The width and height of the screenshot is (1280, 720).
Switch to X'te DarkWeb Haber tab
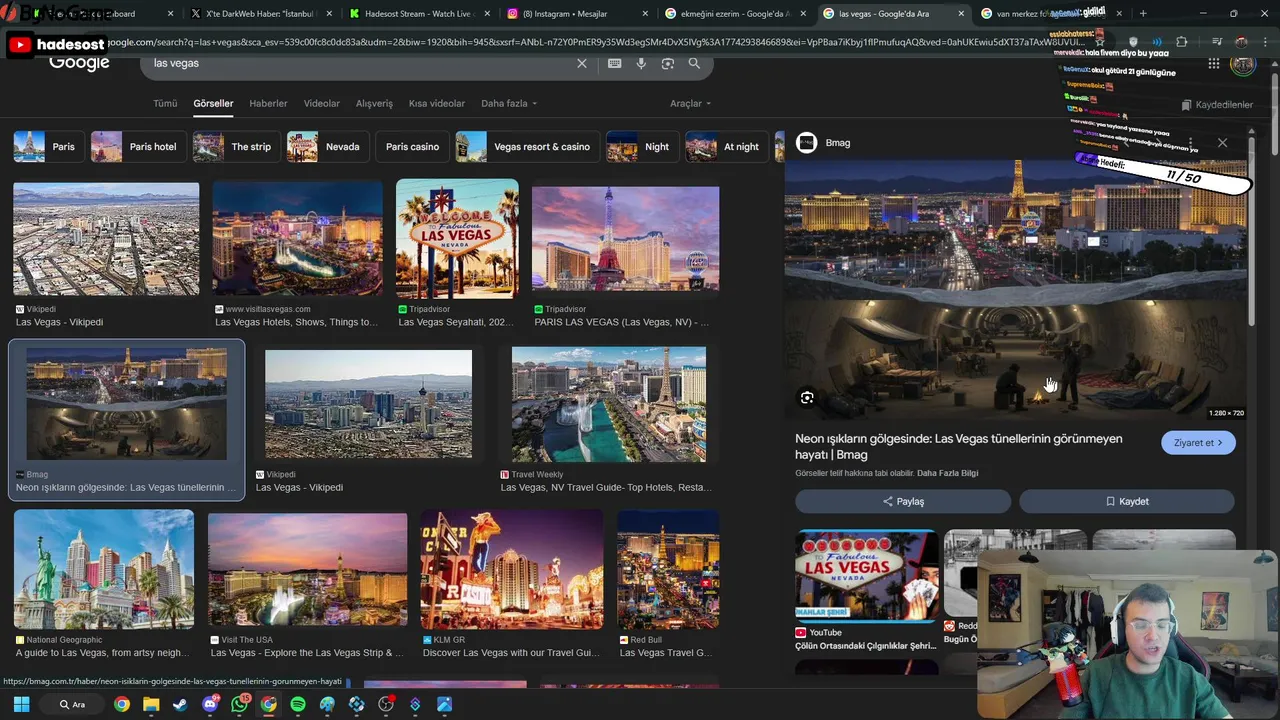click(x=260, y=14)
